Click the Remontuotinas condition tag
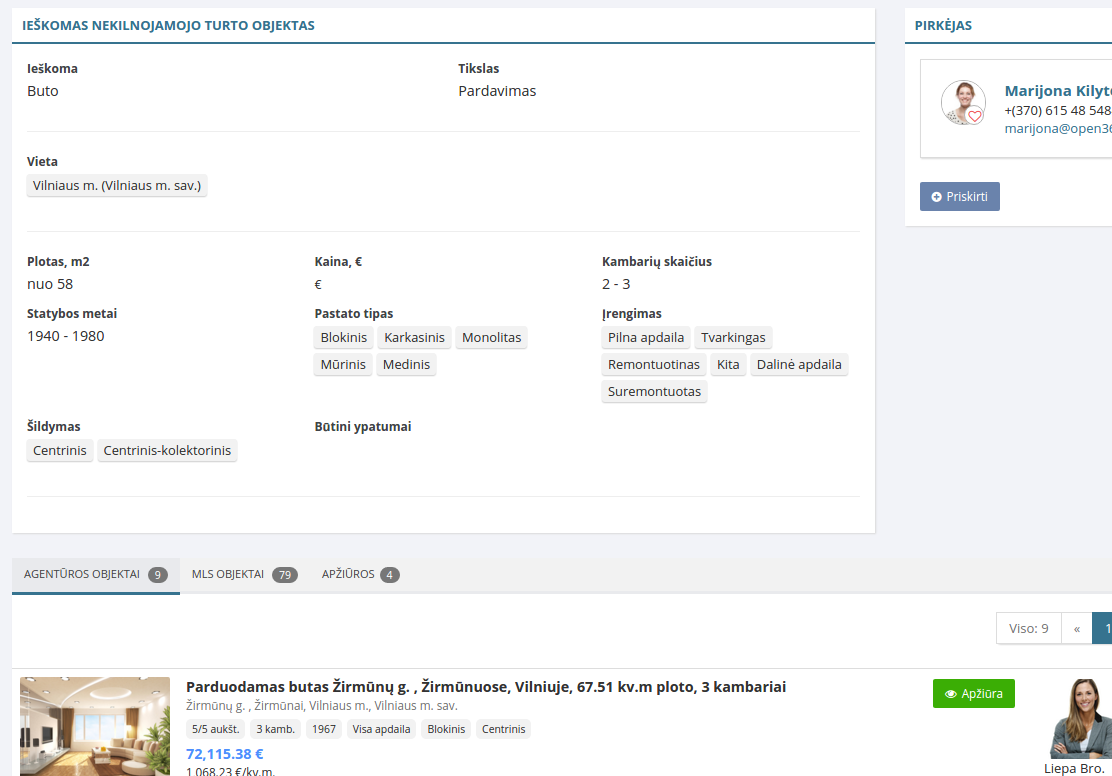The width and height of the screenshot is (1112, 776). [x=654, y=365]
